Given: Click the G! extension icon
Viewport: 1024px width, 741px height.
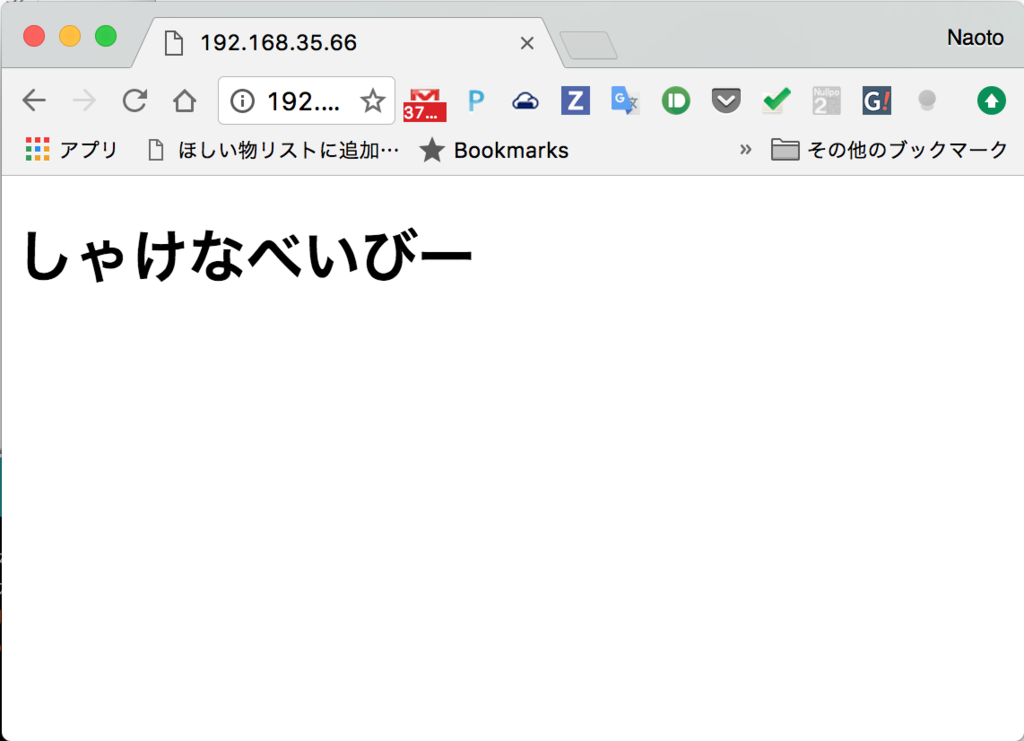Looking at the screenshot, I should [x=876, y=101].
